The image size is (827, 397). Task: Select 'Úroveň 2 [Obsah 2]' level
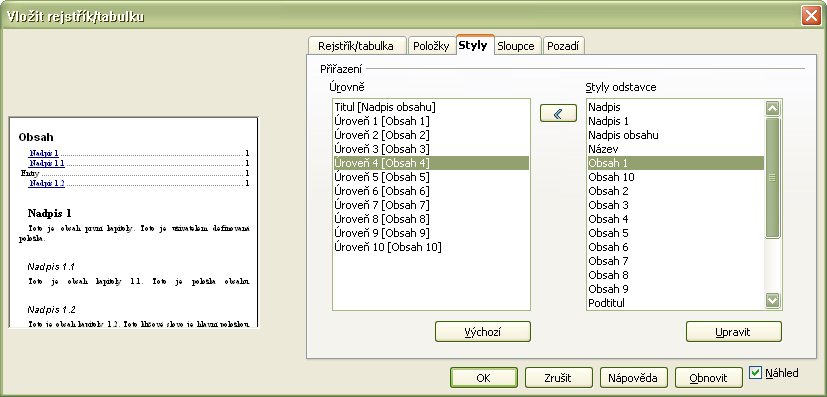pyautogui.click(x=431, y=135)
